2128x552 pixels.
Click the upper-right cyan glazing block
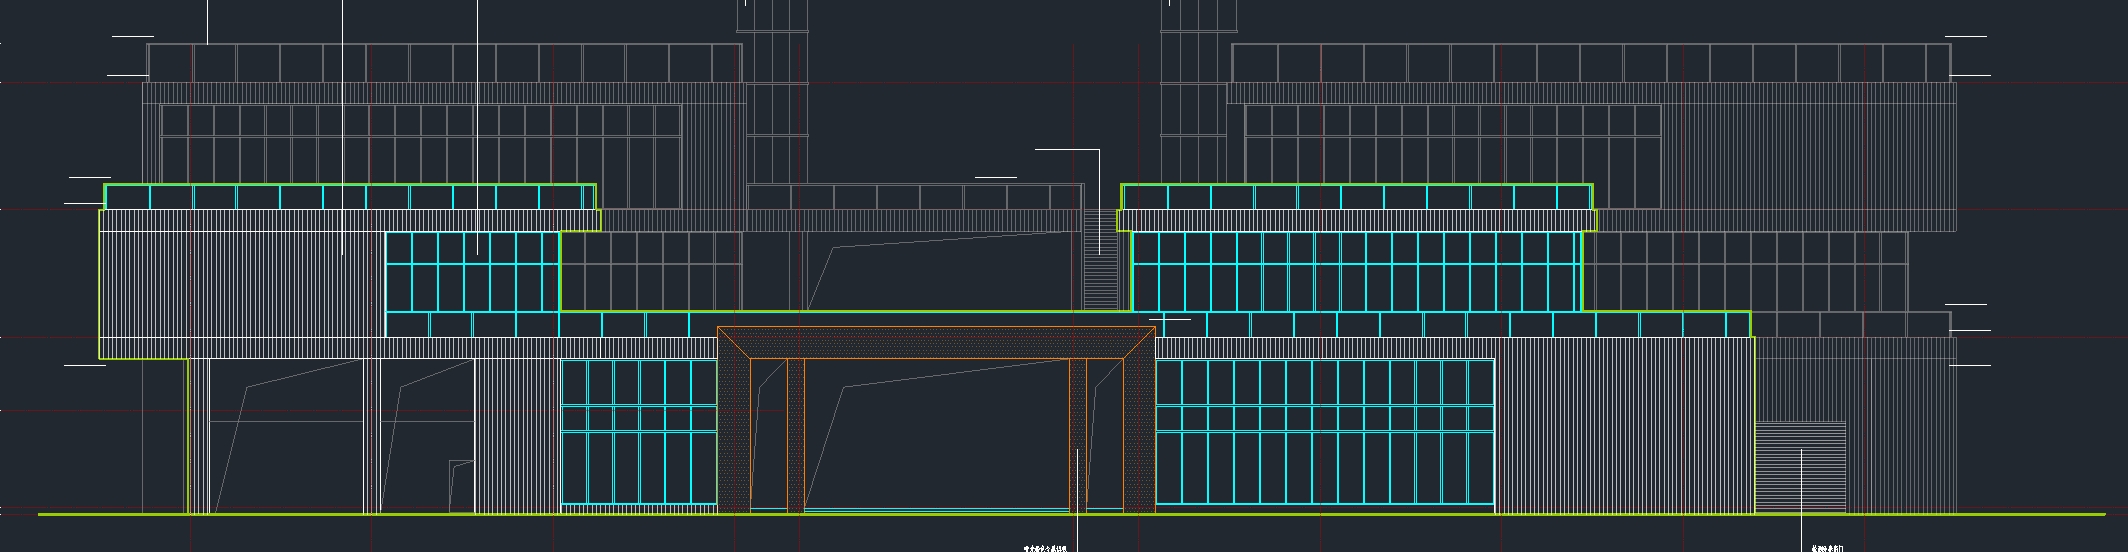coord(1354,272)
